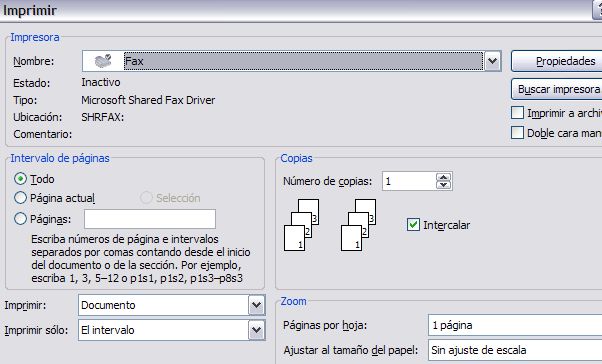
Task: Enable Doble cara manual checkbox
Action: click(x=518, y=133)
